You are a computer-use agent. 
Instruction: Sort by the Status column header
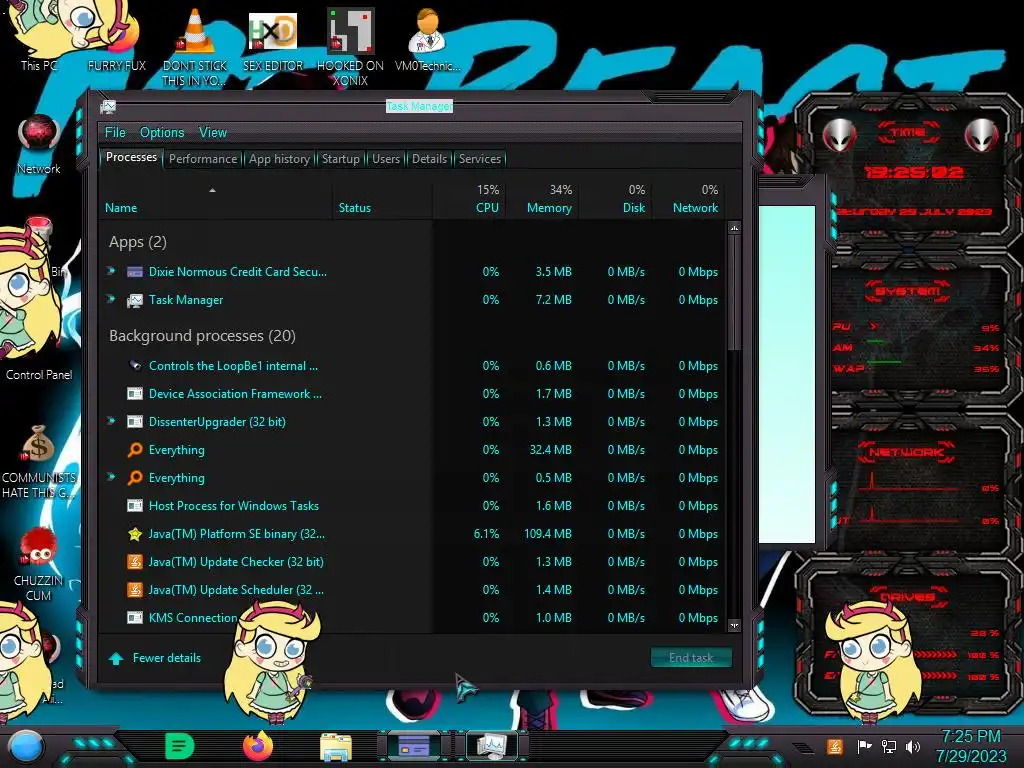click(x=382, y=199)
